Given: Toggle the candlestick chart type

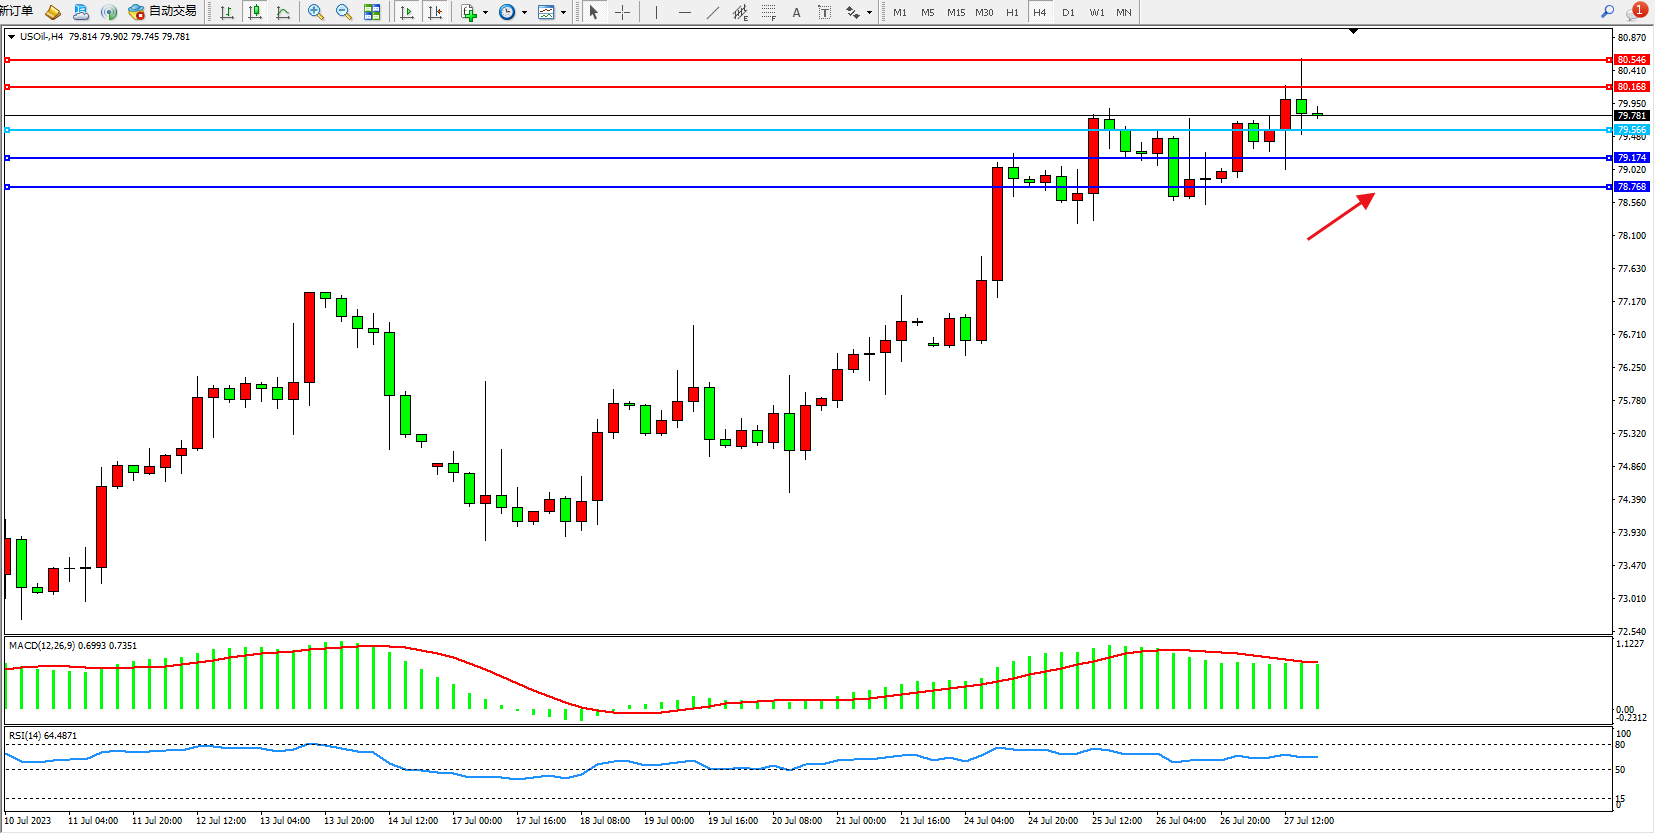Looking at the screenshot, I should click(255, 12).
